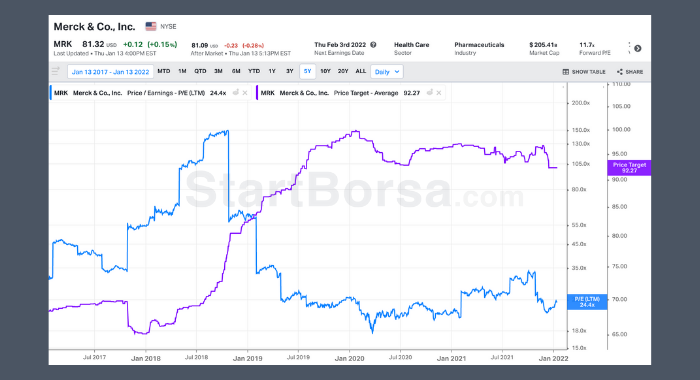Select the 1M time range
Viewport: 700px width, 380px height.
(182, 71)
